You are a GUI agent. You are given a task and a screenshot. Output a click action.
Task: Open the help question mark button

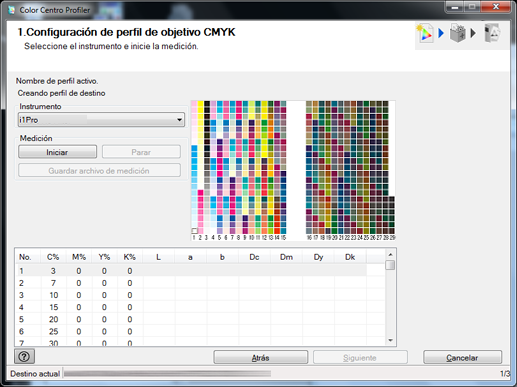click(x=24, y=356)
